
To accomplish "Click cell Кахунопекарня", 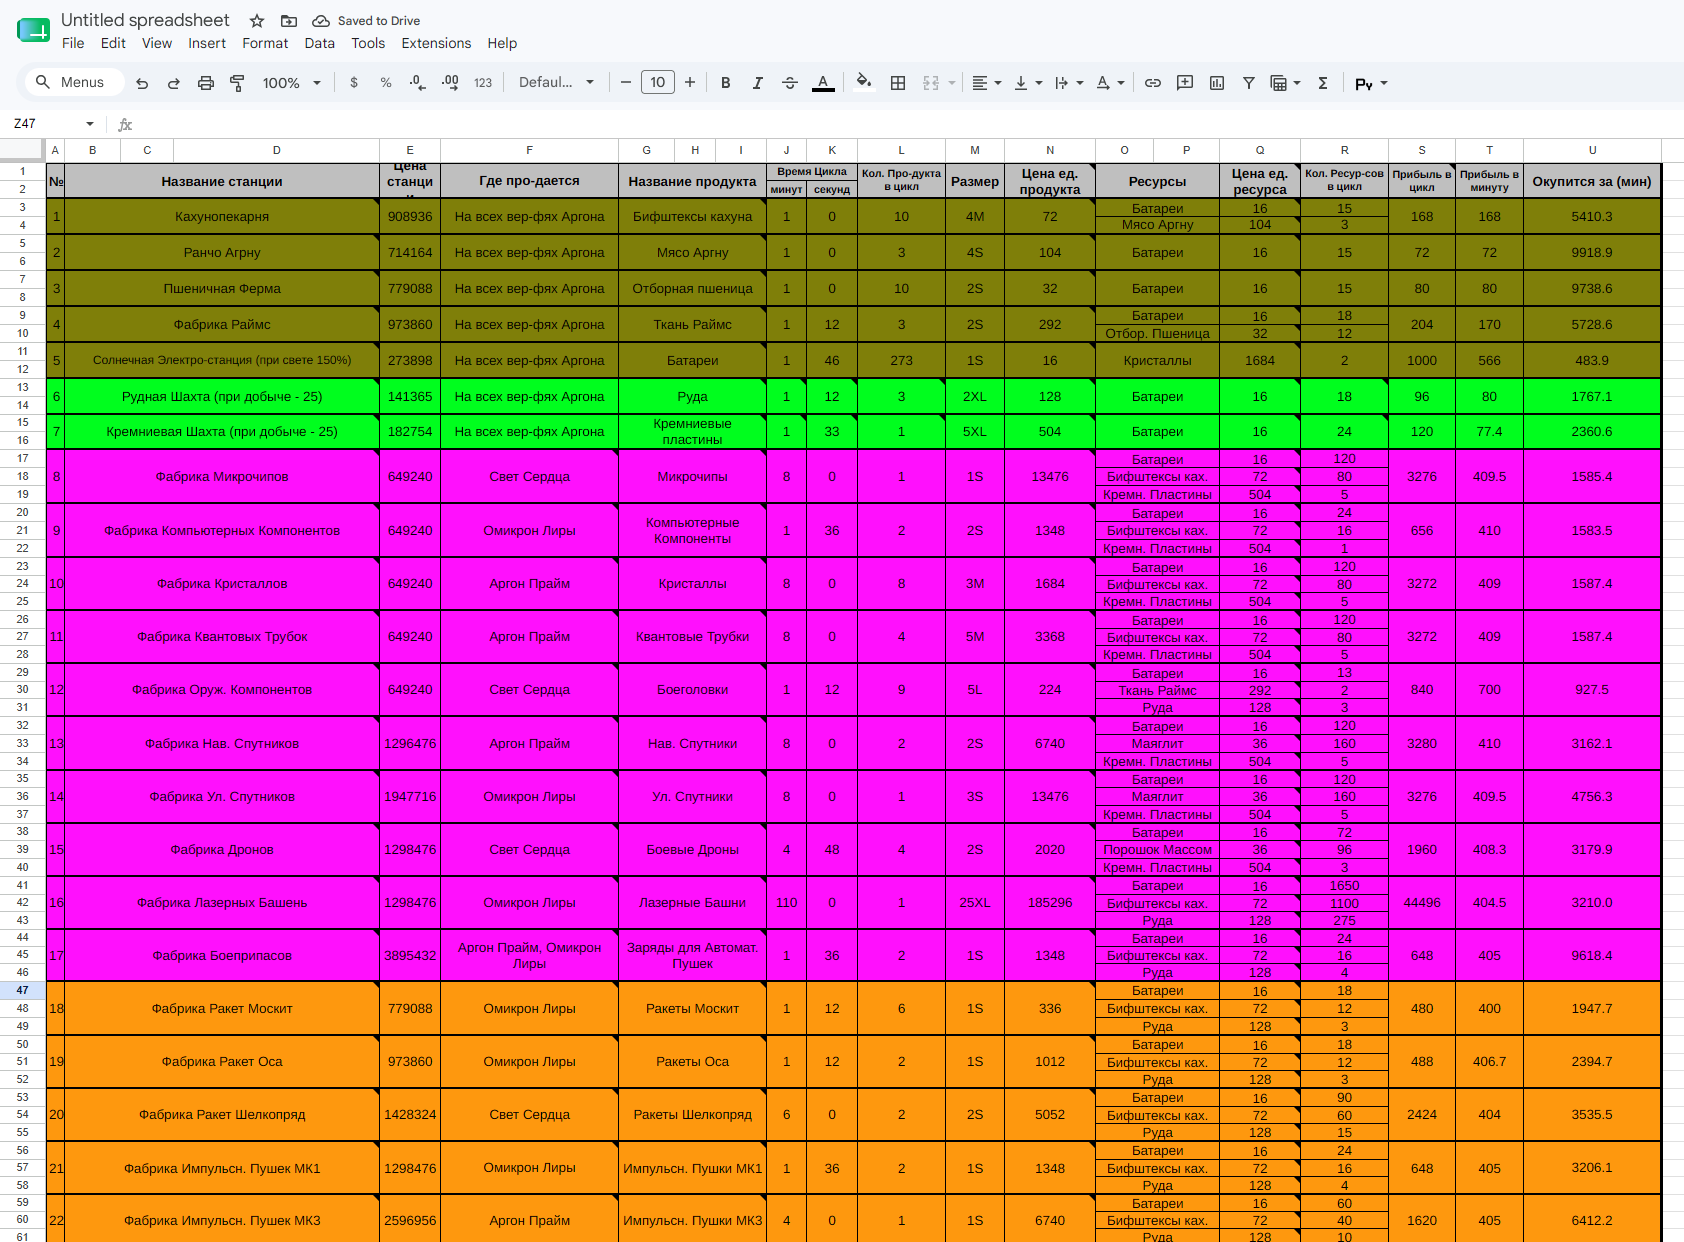I will click(222, 216).
